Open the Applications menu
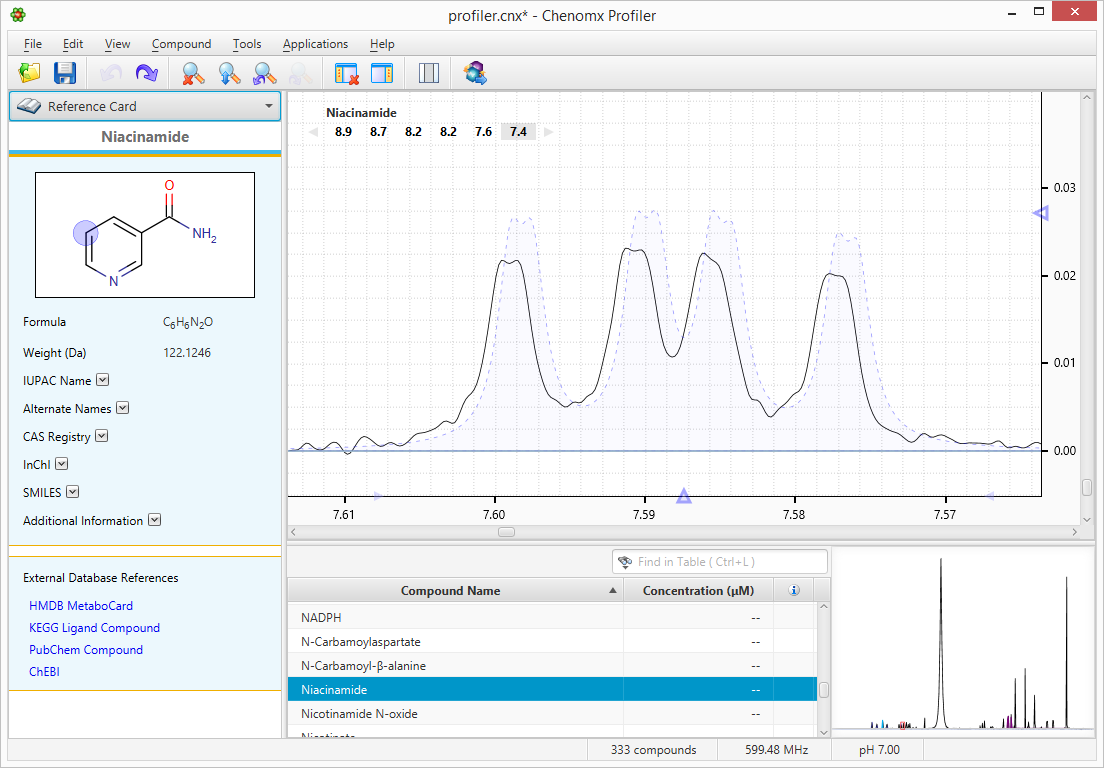The width and height of the screenshot is (1104, 768). pyautogui.click(x=315, y=44)
